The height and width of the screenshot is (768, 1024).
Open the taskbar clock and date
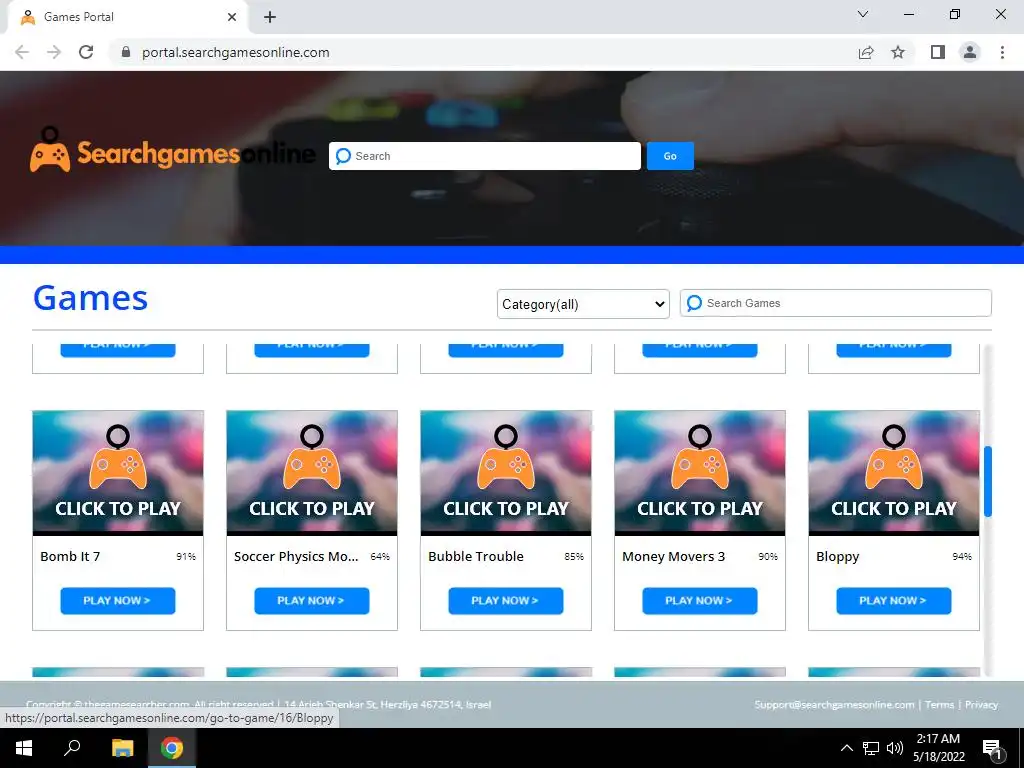coord(938,748)
